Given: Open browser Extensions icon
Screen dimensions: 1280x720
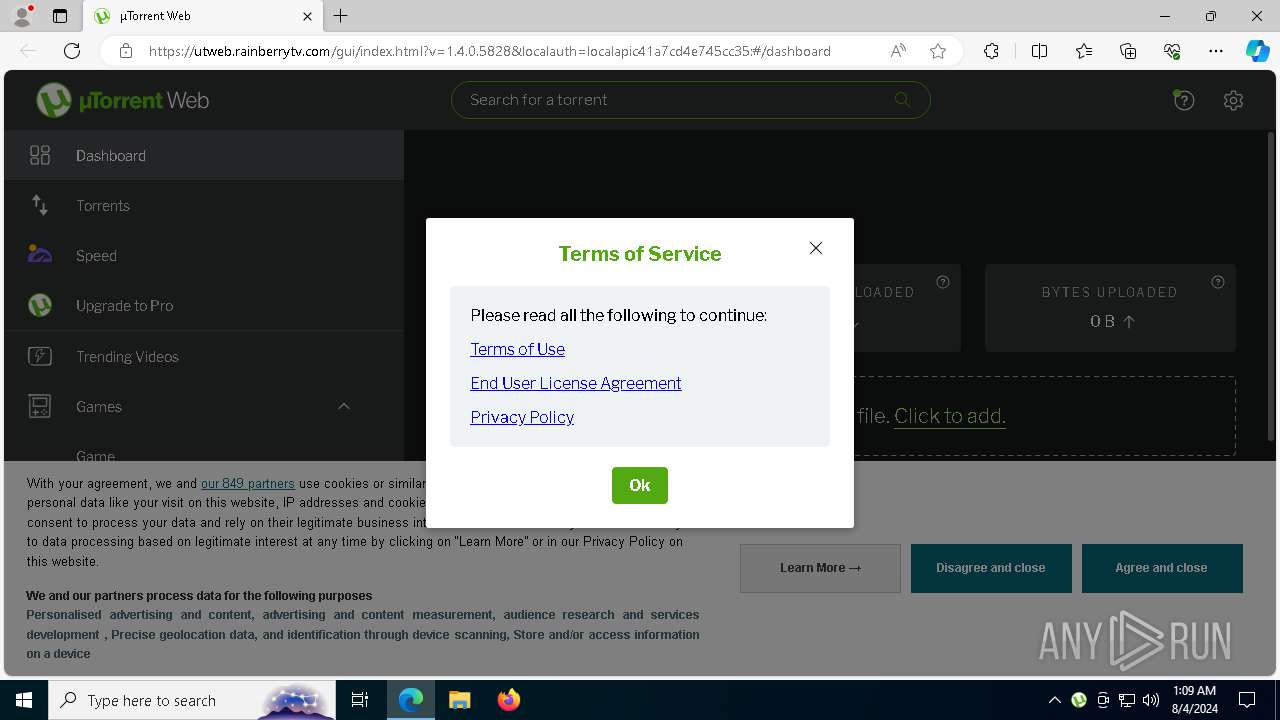Looking at the screenshot, I should point(991,51).
